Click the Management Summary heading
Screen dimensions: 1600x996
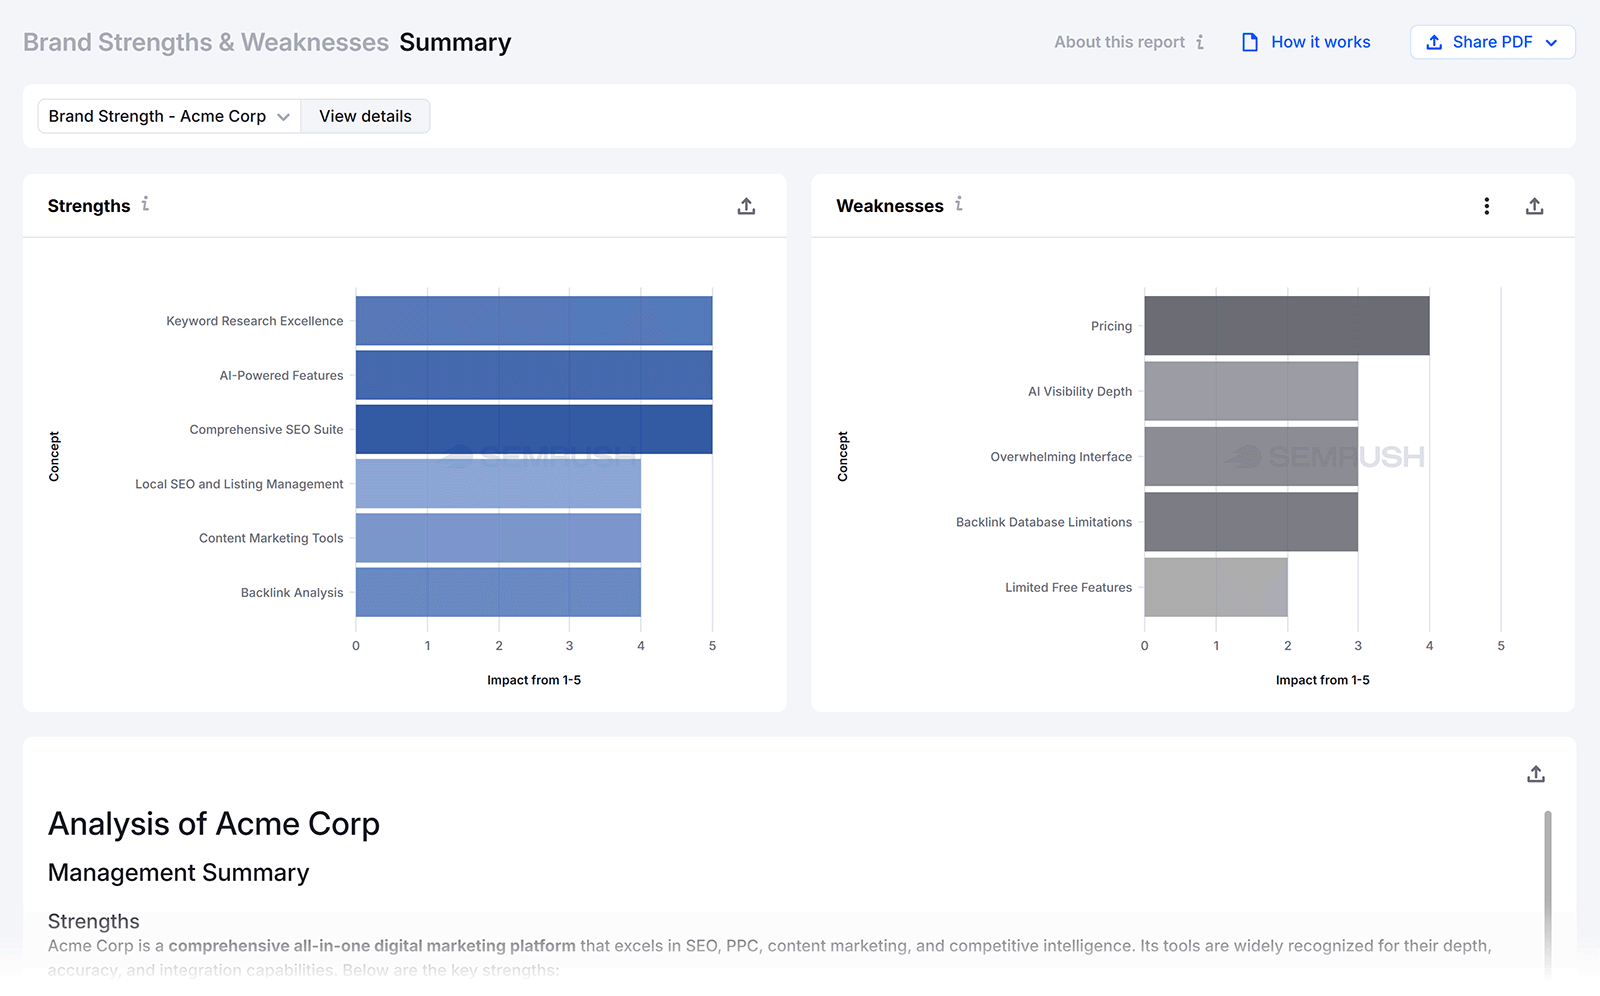click(179, 873)
